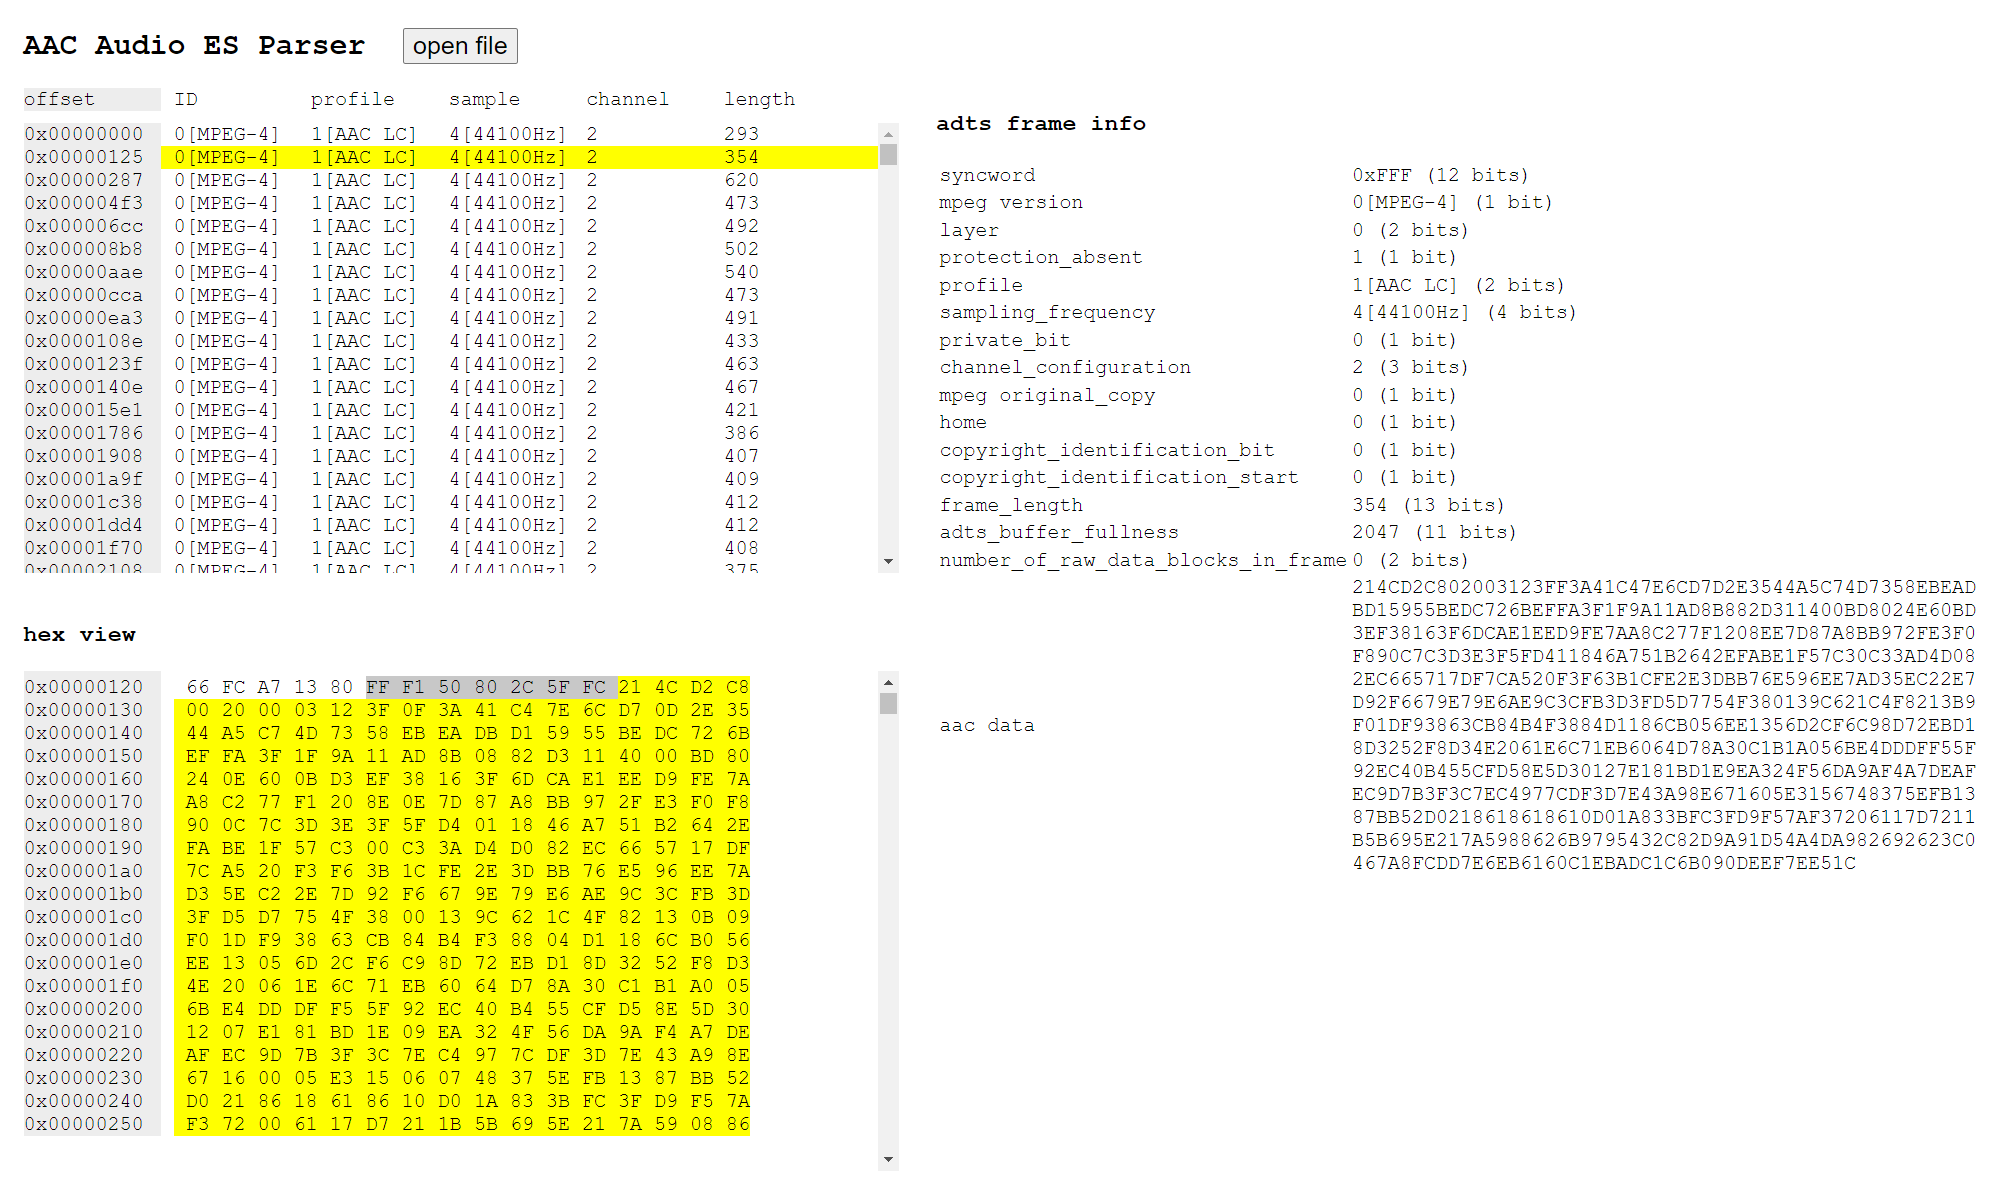Image resolution: width=2001 pixels, height=1184 pixels.
Task: Click hex view scroll up arrow
Action: point(888,682)
